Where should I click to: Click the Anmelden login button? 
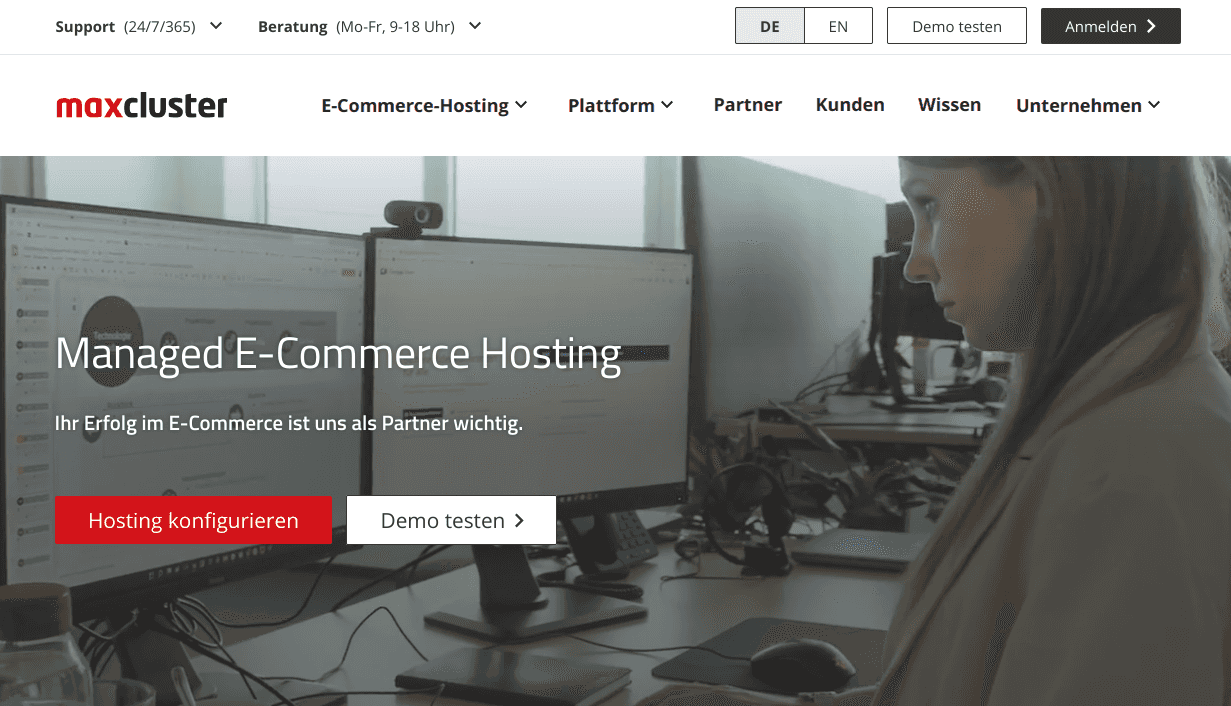point(1111,27)
